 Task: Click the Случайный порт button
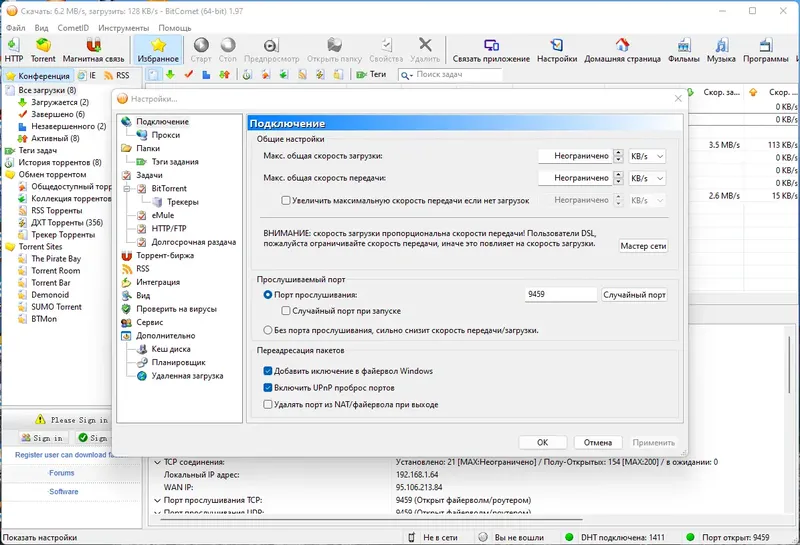point(634,295)
